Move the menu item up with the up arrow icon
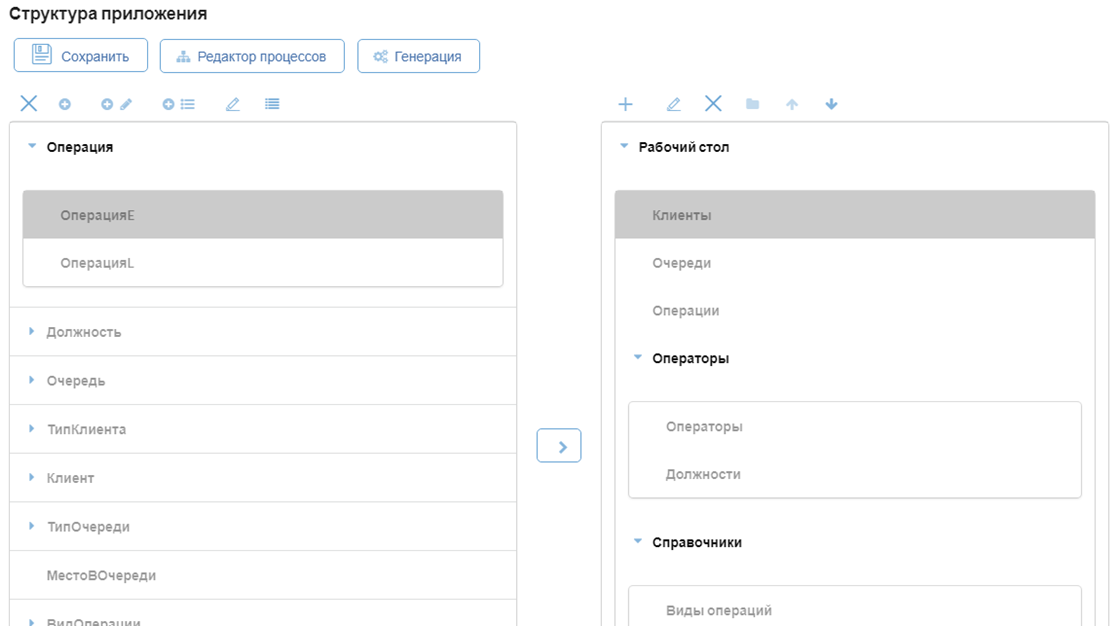The height and width of the screenshot is (628, 1118). (791, 104)
